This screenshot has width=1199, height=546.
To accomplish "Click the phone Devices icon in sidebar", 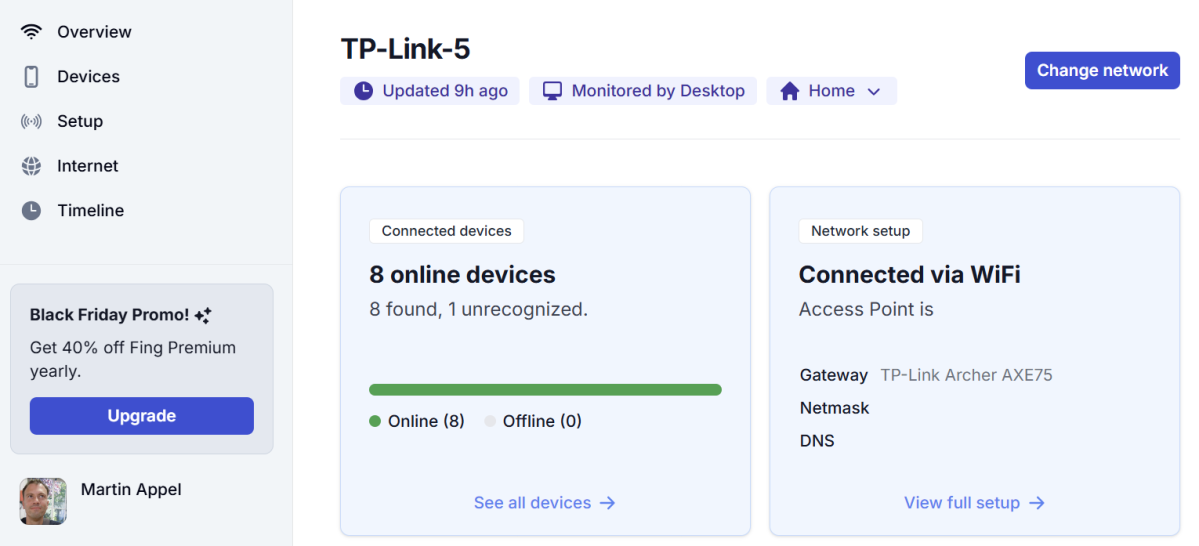I will (x=32, y=77).
